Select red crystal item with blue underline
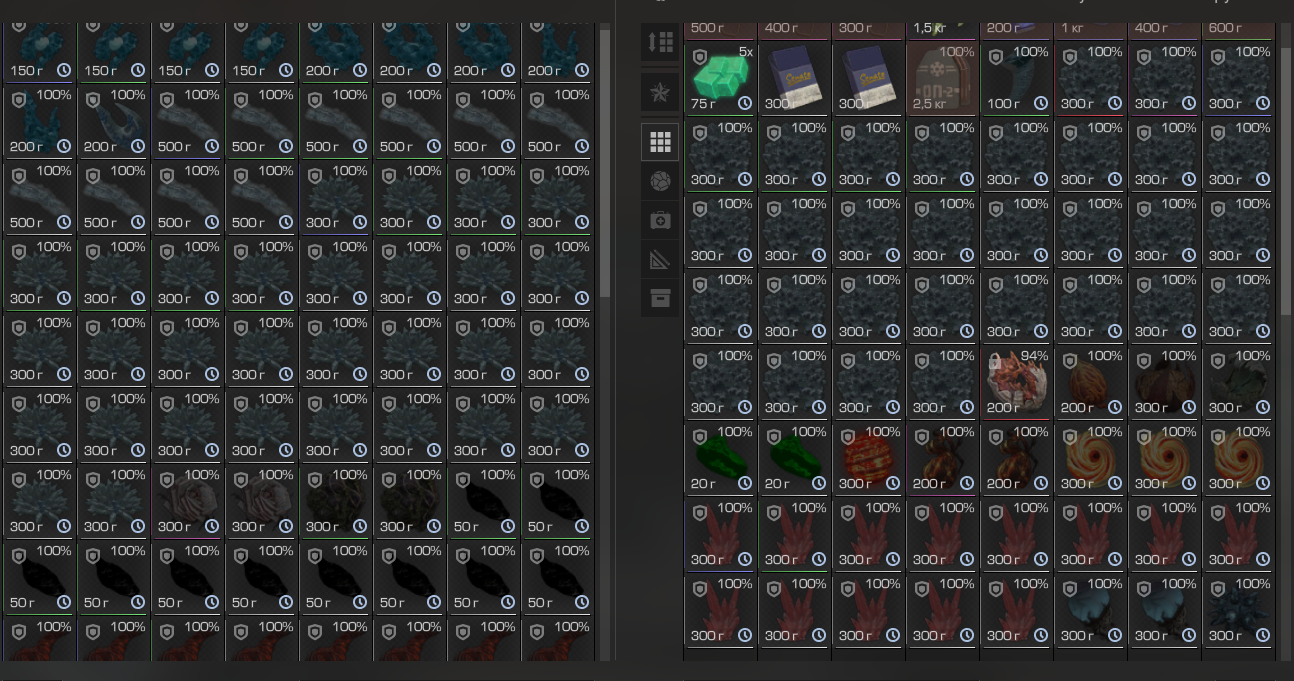This screenshot has width=1294, height=681. click(721, 534)
